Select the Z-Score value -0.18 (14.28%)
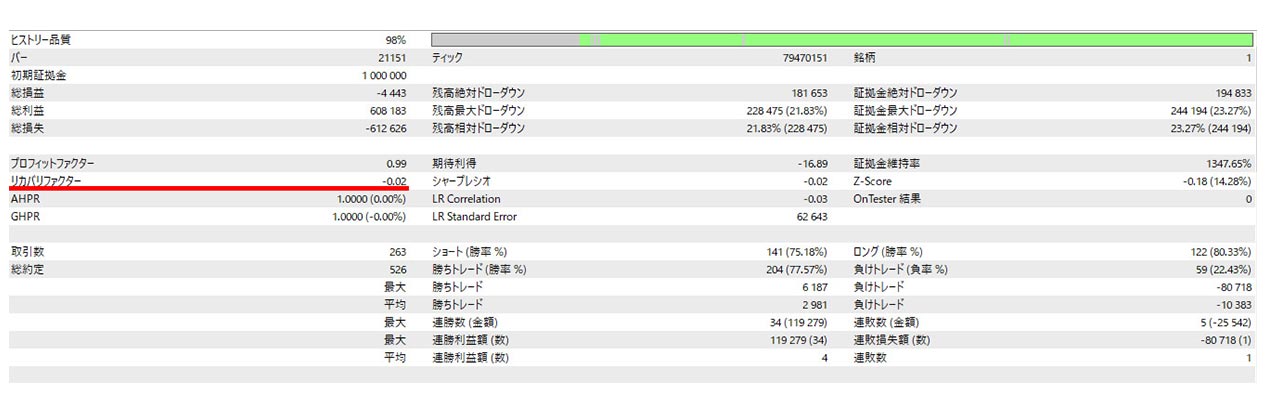1266x412 pixels. (x=1216, y=181)
